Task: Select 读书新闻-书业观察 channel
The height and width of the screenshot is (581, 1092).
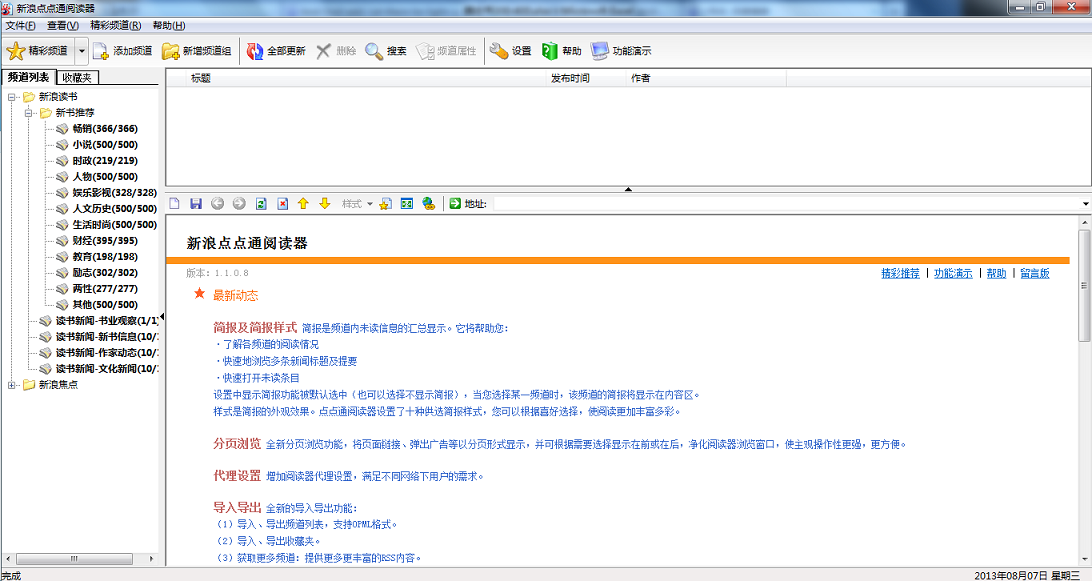Action: [x=107, y=321]
